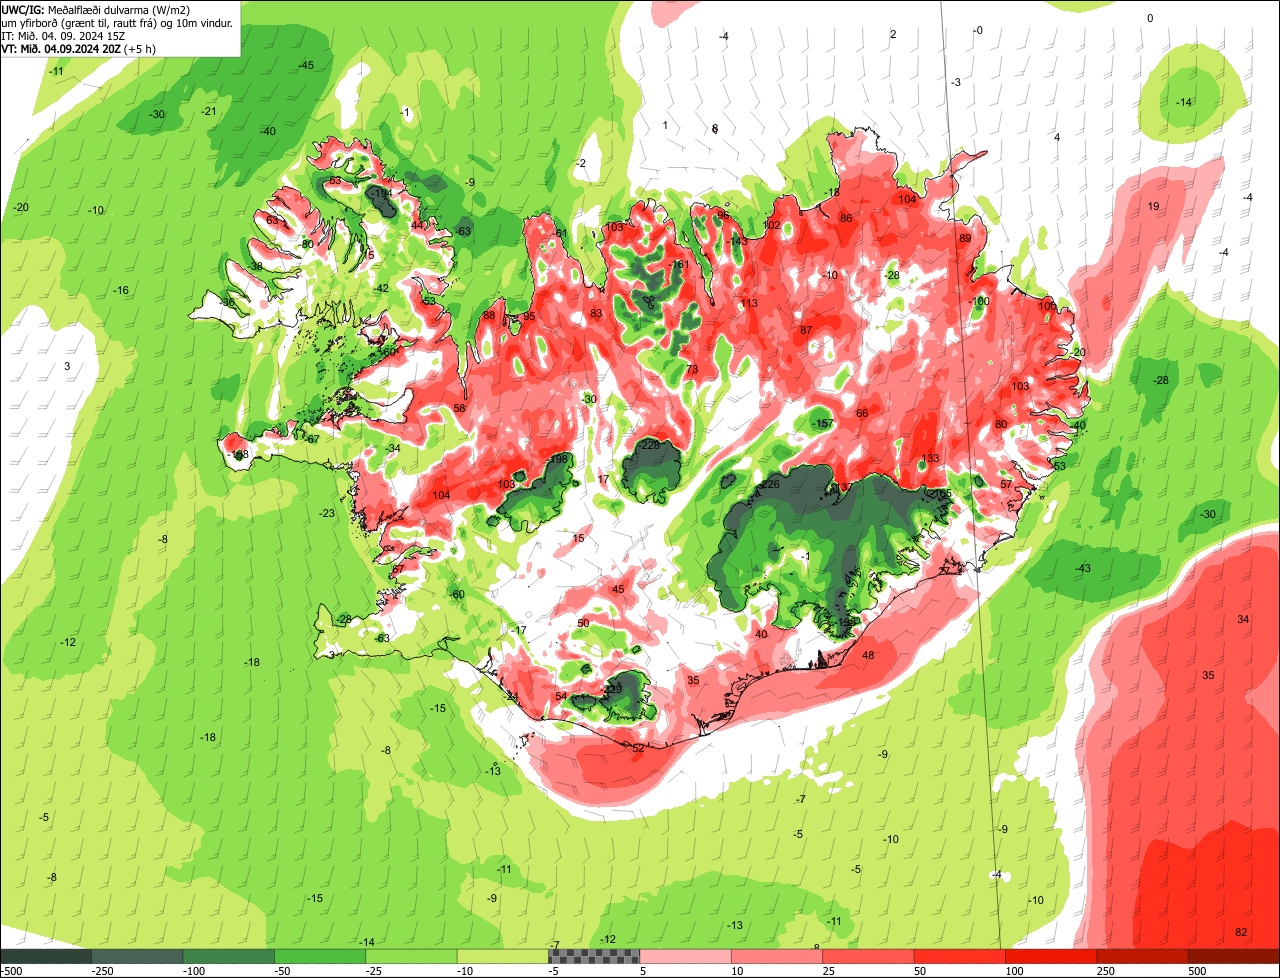This screenshot has width=1280, height=978.
Task: Pick the pale pink swatch between 5 and 10
Action: [x=685, y=956]
